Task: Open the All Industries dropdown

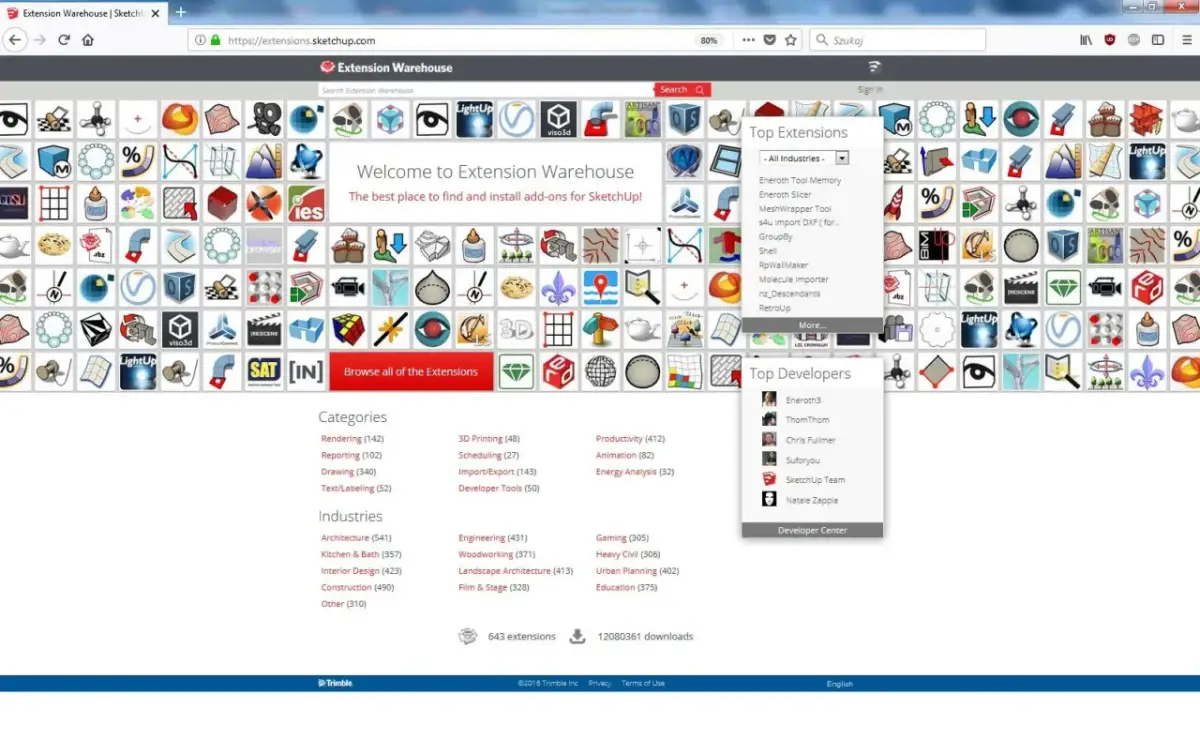Action: click(804, 158)
